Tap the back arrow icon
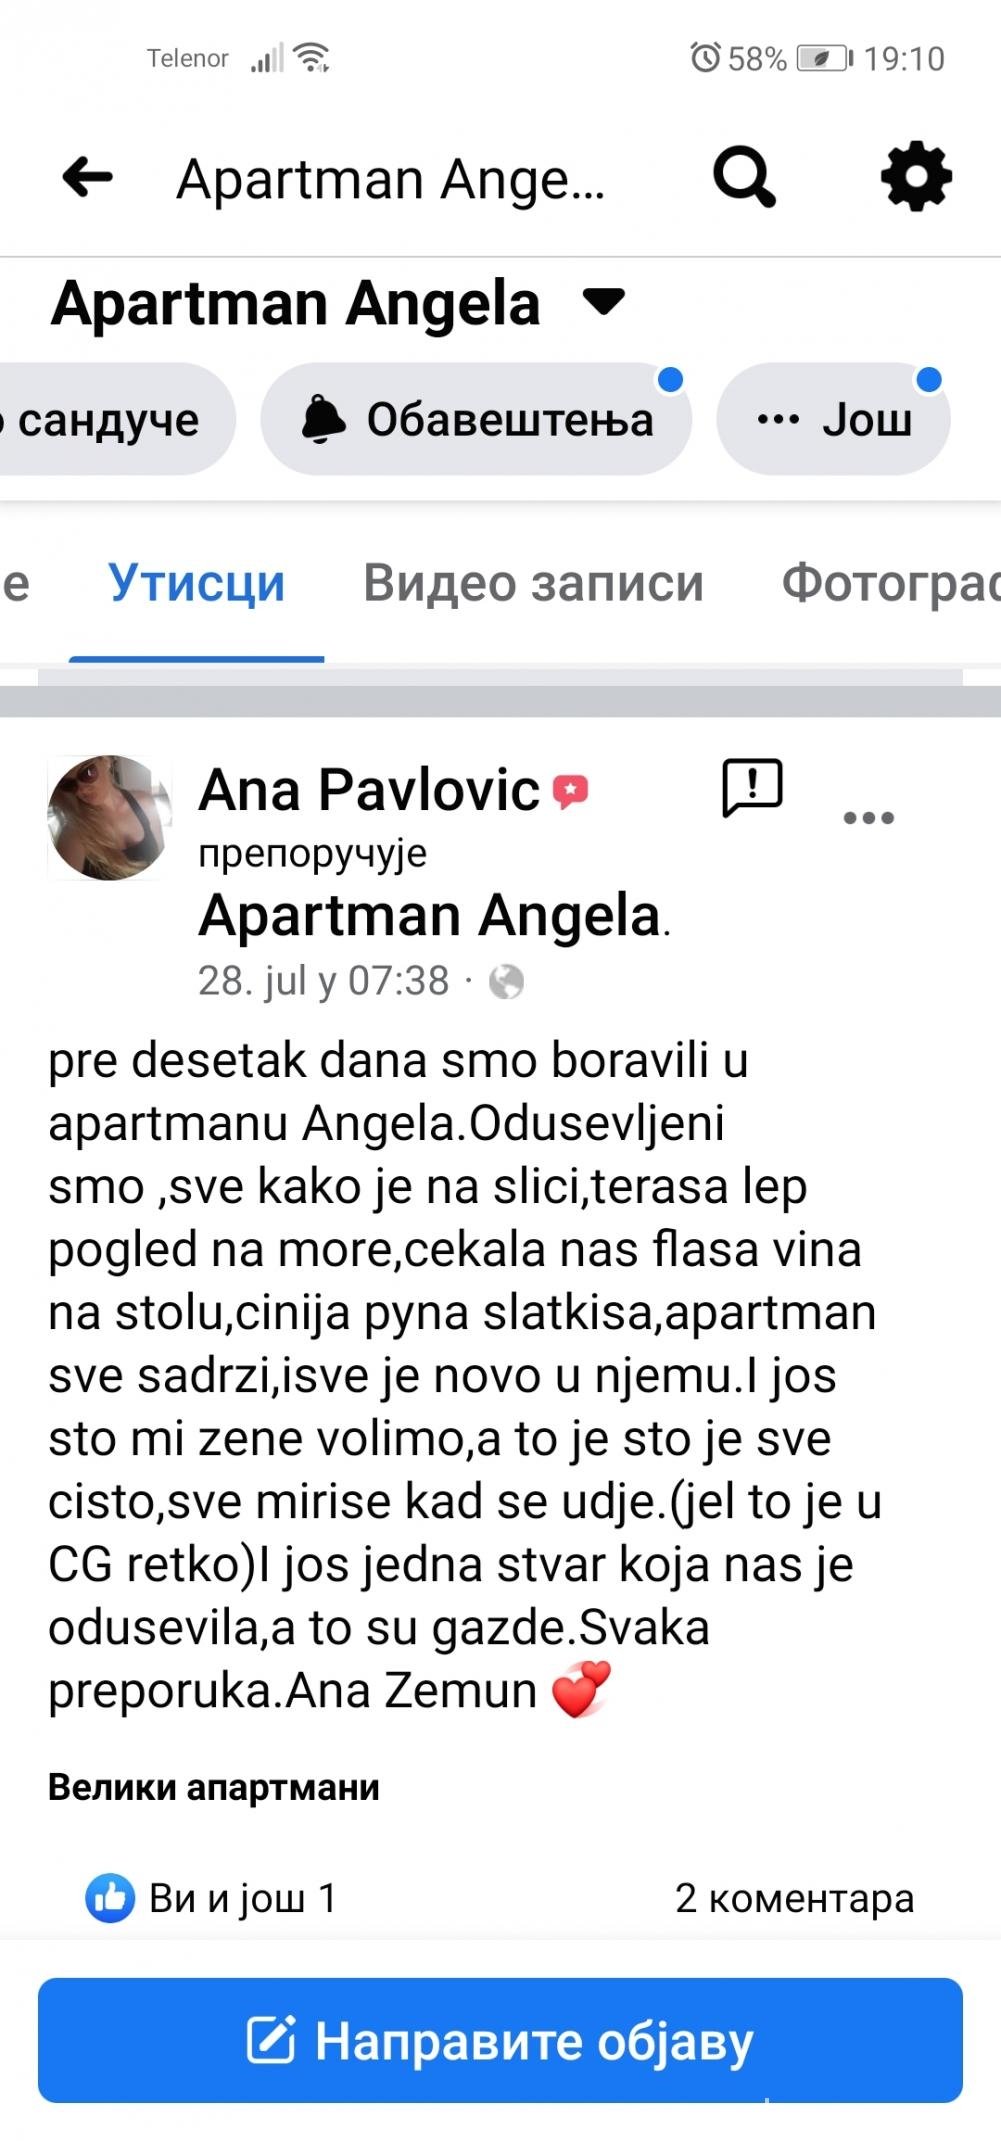 [87, 178]
